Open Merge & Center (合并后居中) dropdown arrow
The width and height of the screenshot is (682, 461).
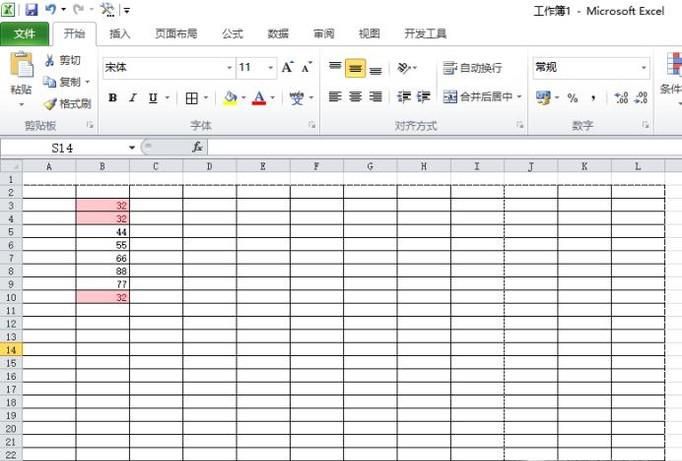click(x=519, y=97)
